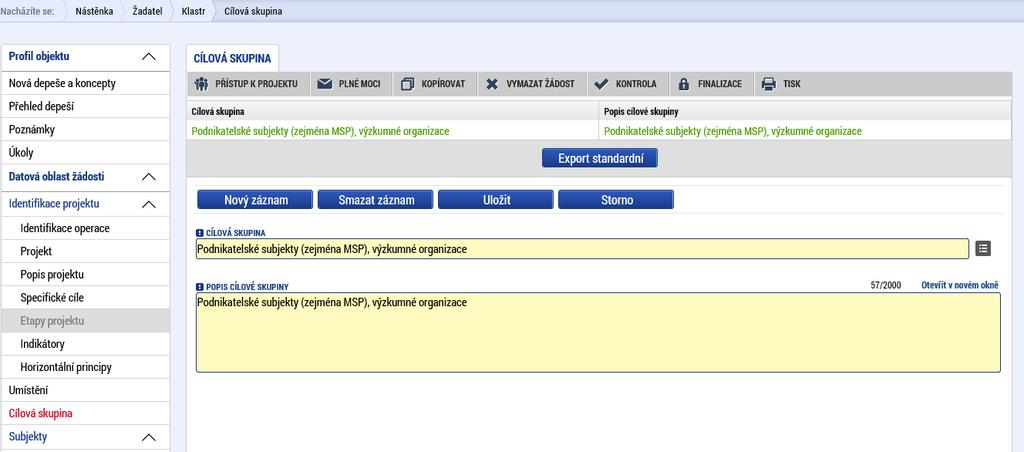The width and height of the screenshot is (1024, 452).
Task: Open Nová depeše a koncepty in sidebar
Action: [86, 84]
